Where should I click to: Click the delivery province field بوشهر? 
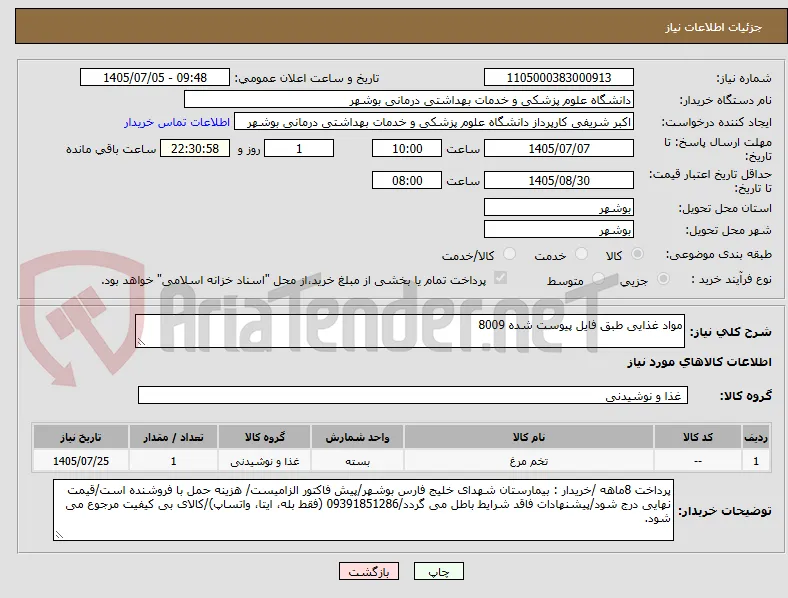559,207
